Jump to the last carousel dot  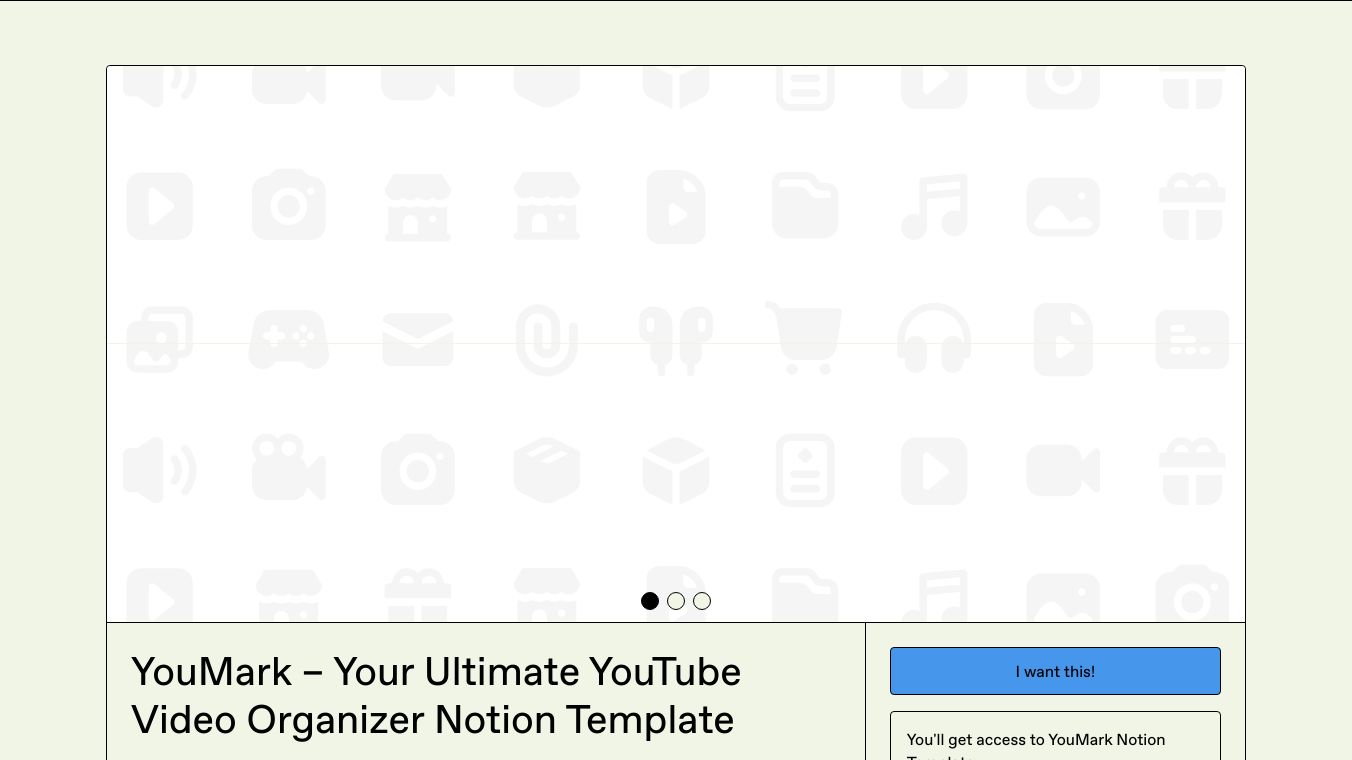tap(702, 601)
